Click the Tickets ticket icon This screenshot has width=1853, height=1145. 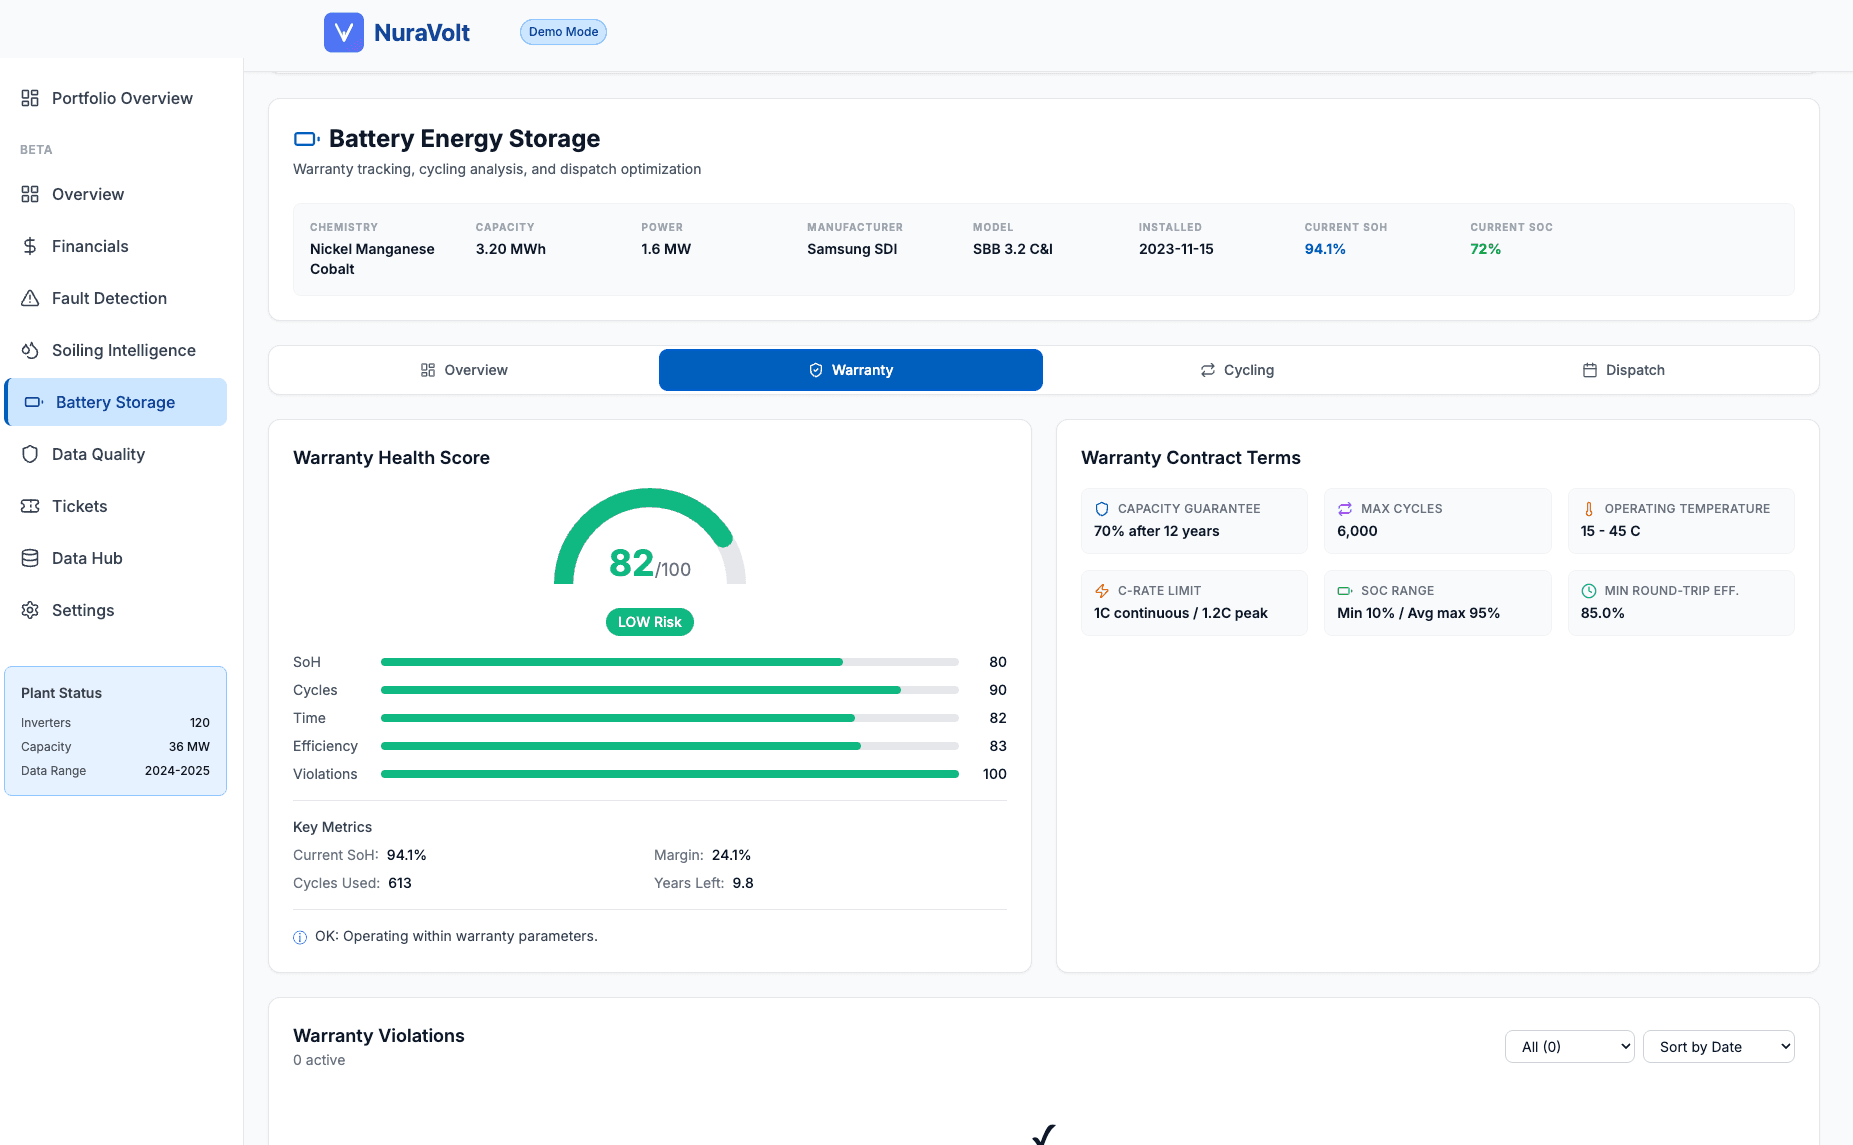coord(30,506)
